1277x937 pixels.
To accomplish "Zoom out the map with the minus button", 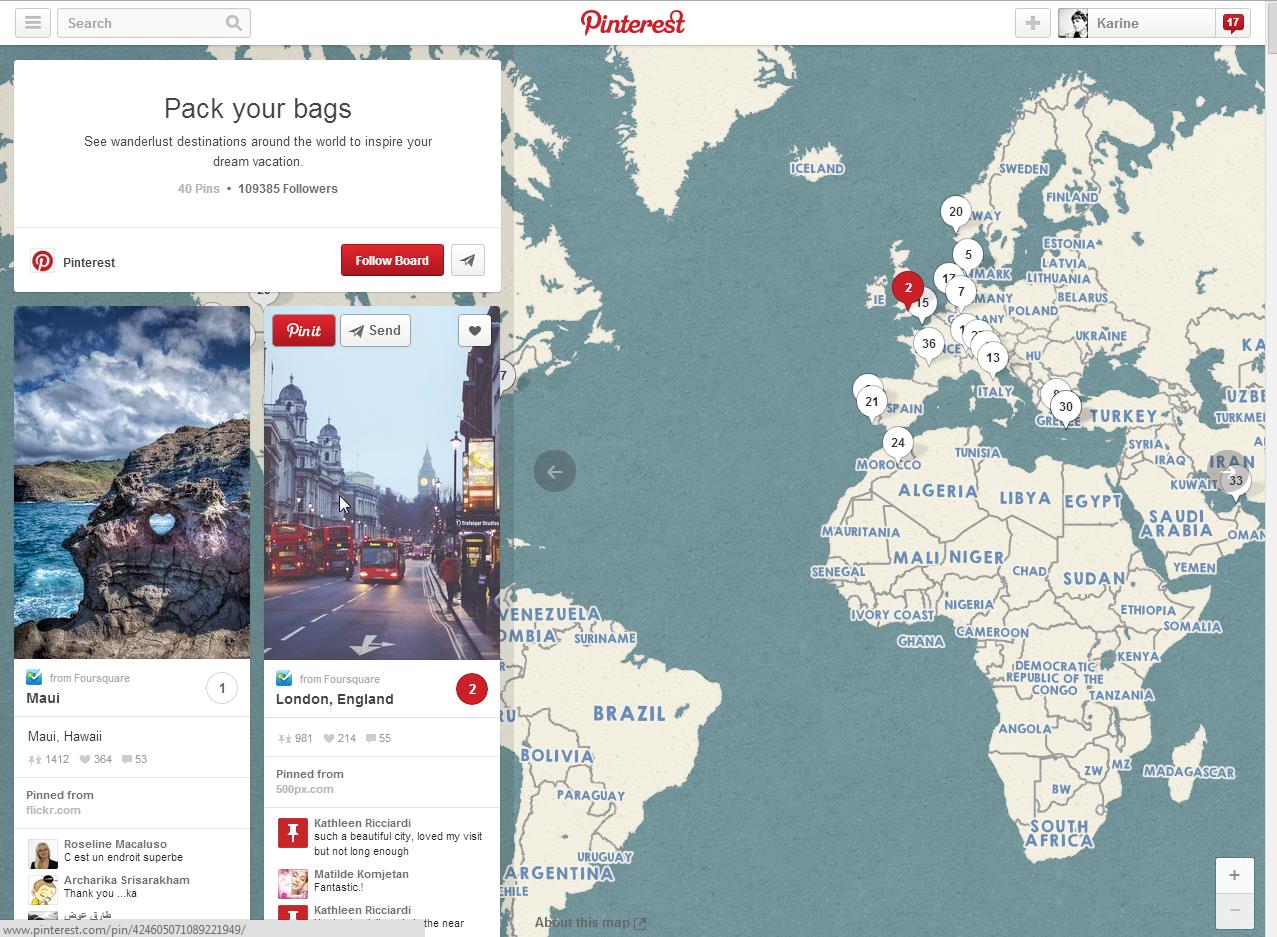I will pyautogui.click(x=1234, y=910).
